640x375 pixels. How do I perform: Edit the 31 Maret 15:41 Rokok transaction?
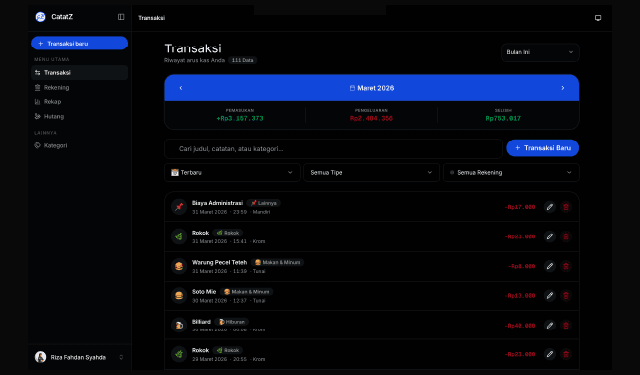tap(550, 236)
